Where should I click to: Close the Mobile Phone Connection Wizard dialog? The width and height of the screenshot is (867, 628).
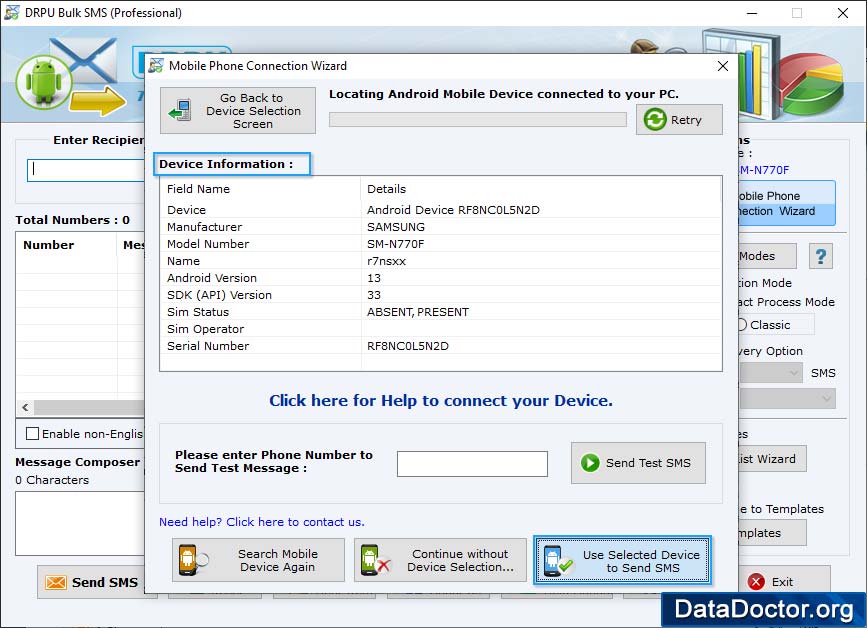click(x=723, y=66)
